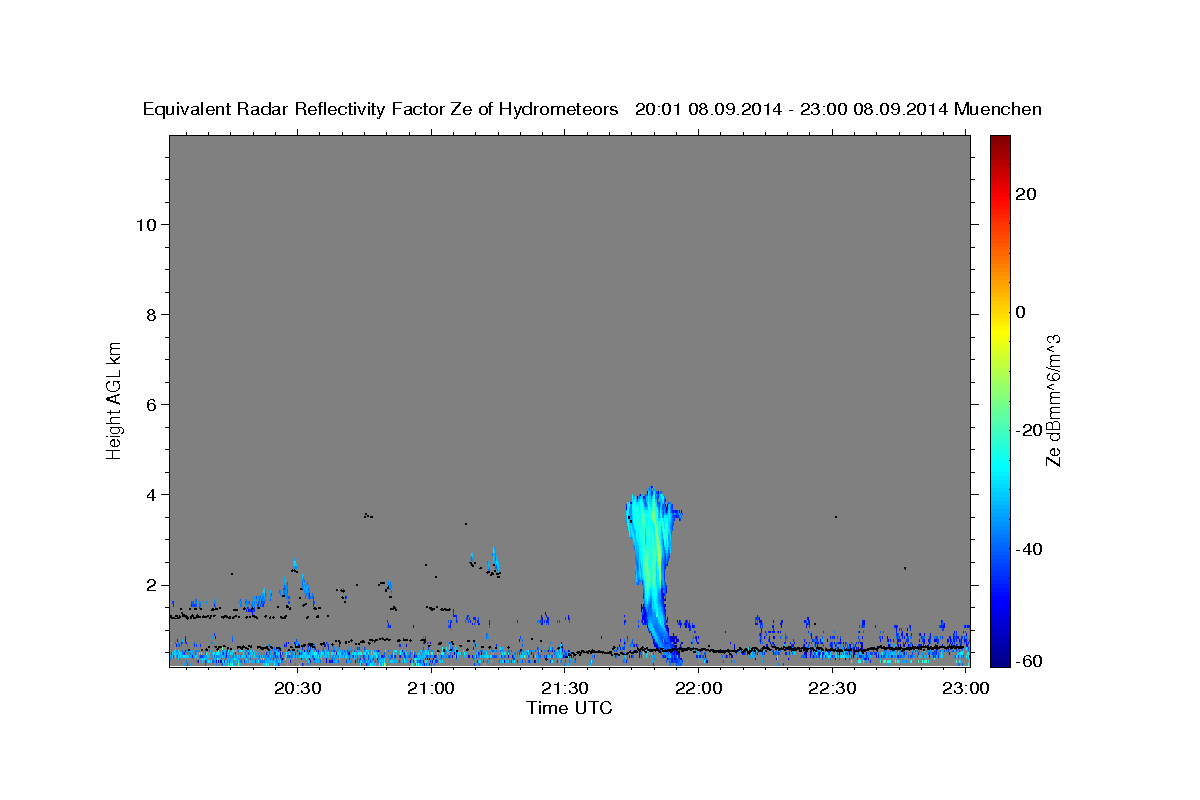Click the 'Time UTC' x-axis label

point(569,708)
